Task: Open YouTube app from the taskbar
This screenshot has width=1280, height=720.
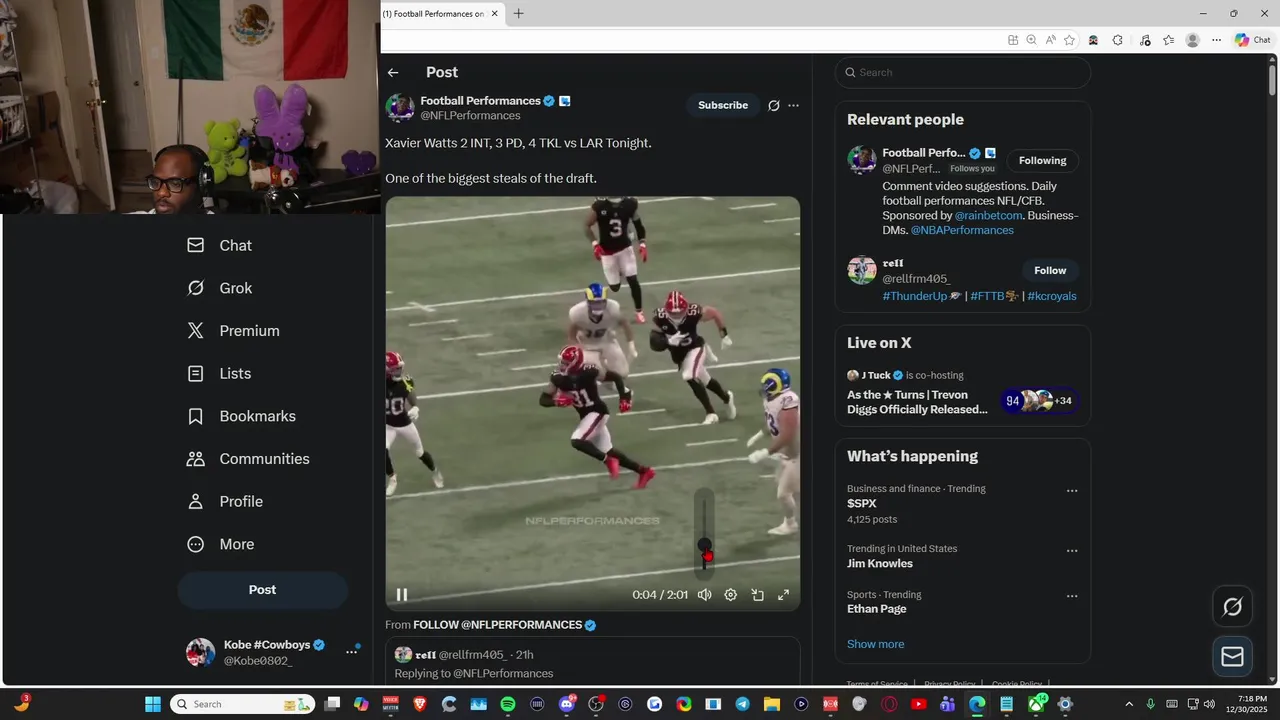Action: pos(919,704)
